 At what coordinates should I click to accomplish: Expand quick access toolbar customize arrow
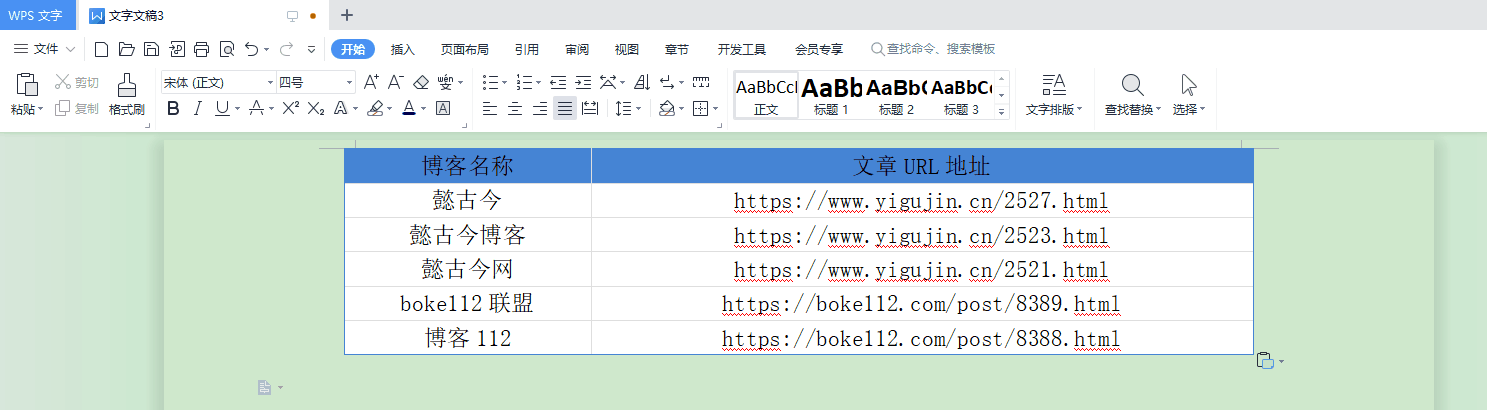click(311, 49)
